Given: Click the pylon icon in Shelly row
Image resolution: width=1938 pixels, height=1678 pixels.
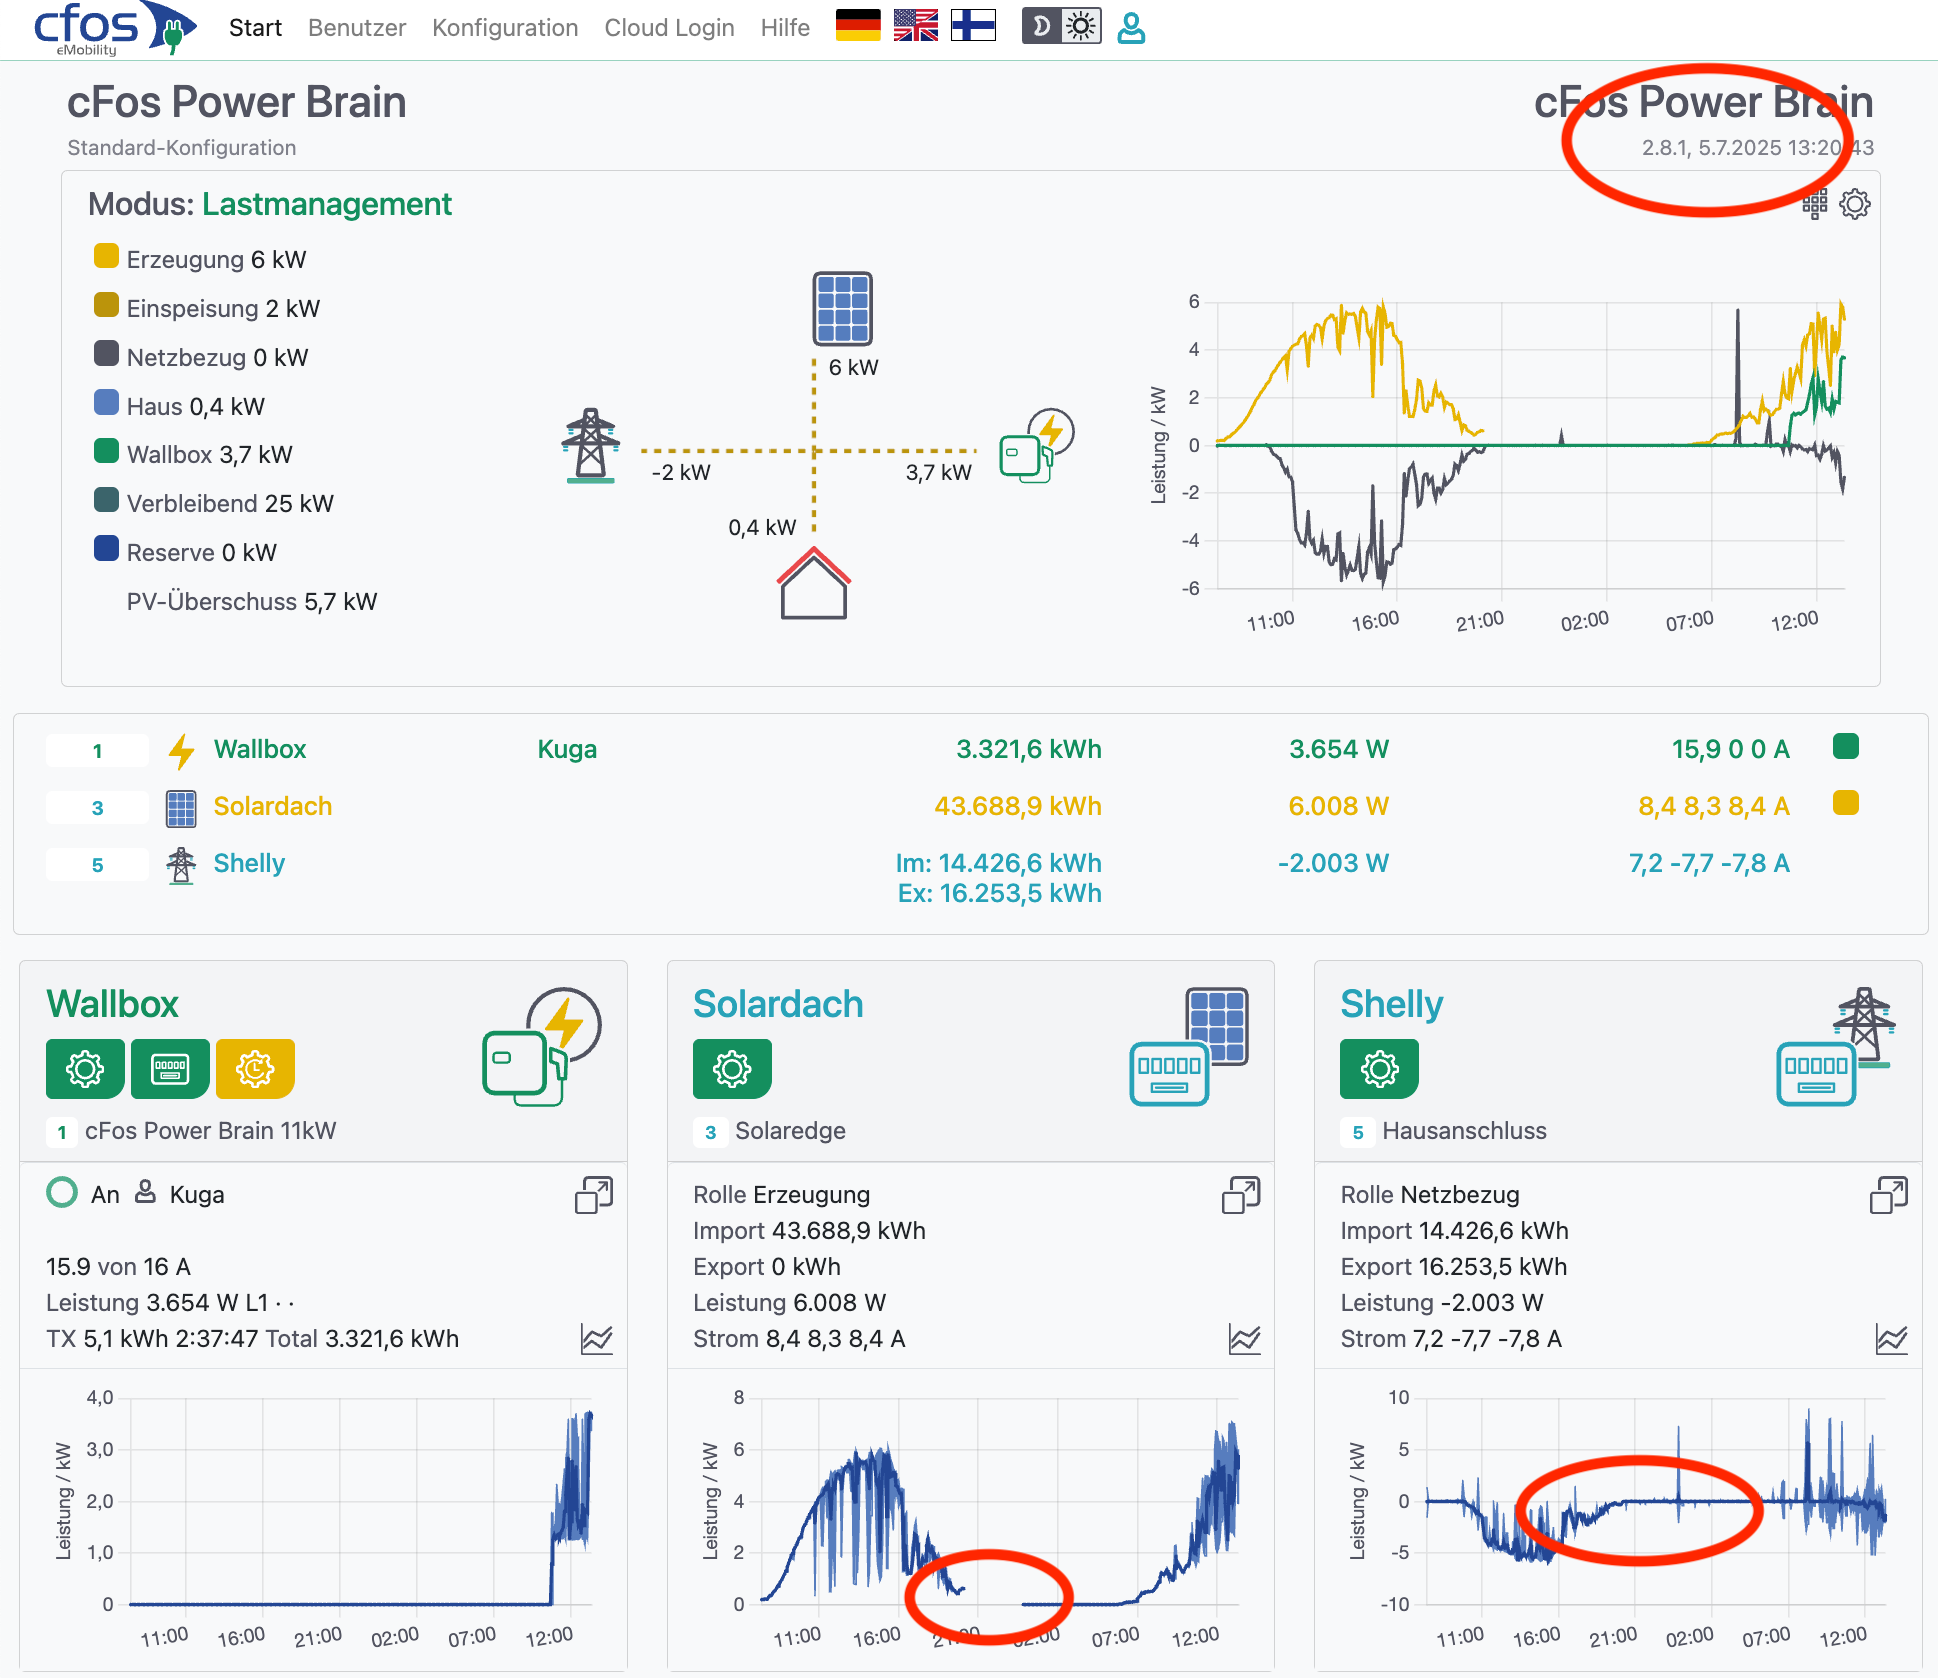Looking at the screenshot, I should pyautogui.click(x=181, y=865).
